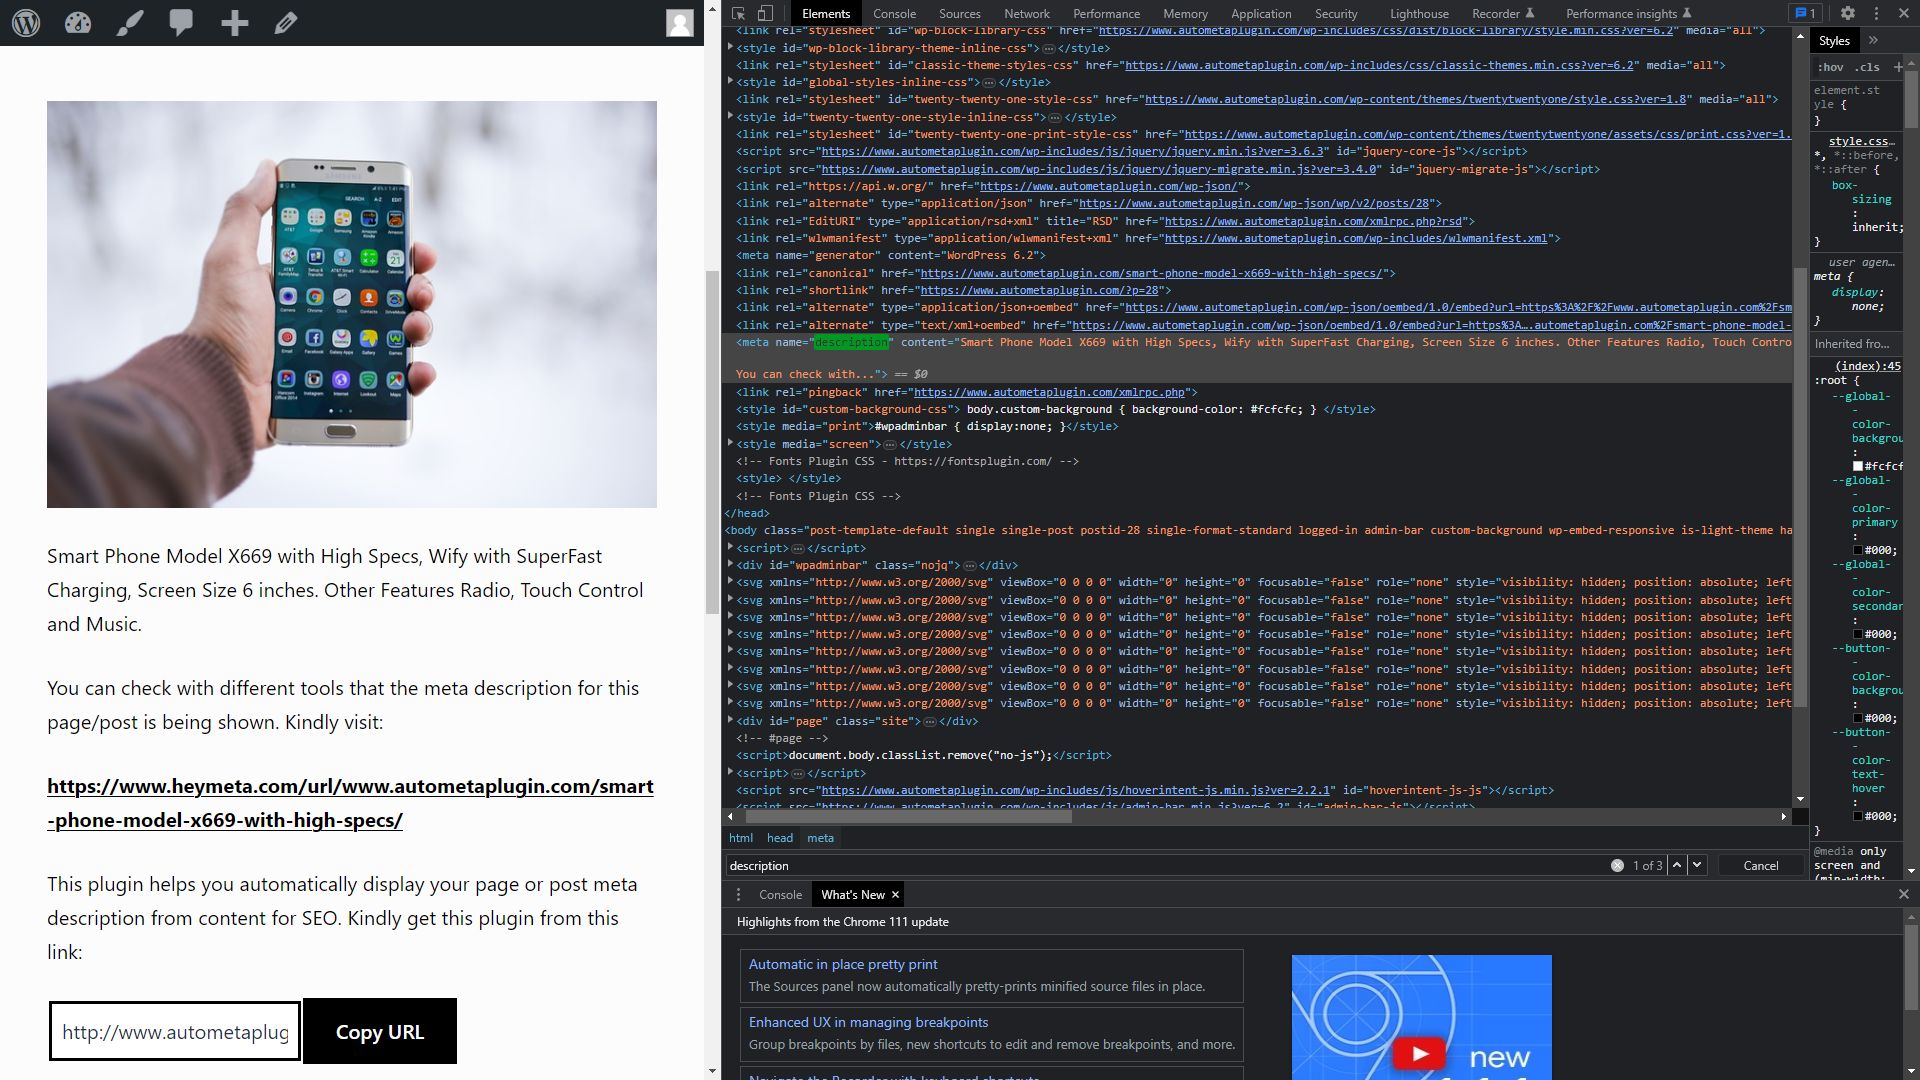
Task: Switch to the Network tab
Action: pyautogui.click(x=1026, y=13)
